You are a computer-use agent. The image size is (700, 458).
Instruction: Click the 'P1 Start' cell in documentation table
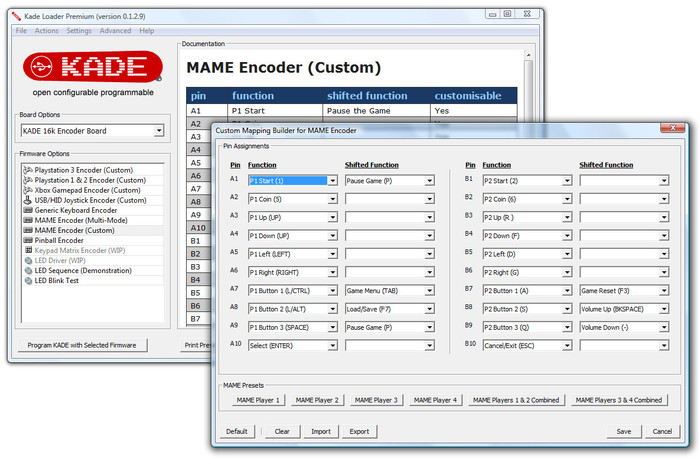(275, 110)
